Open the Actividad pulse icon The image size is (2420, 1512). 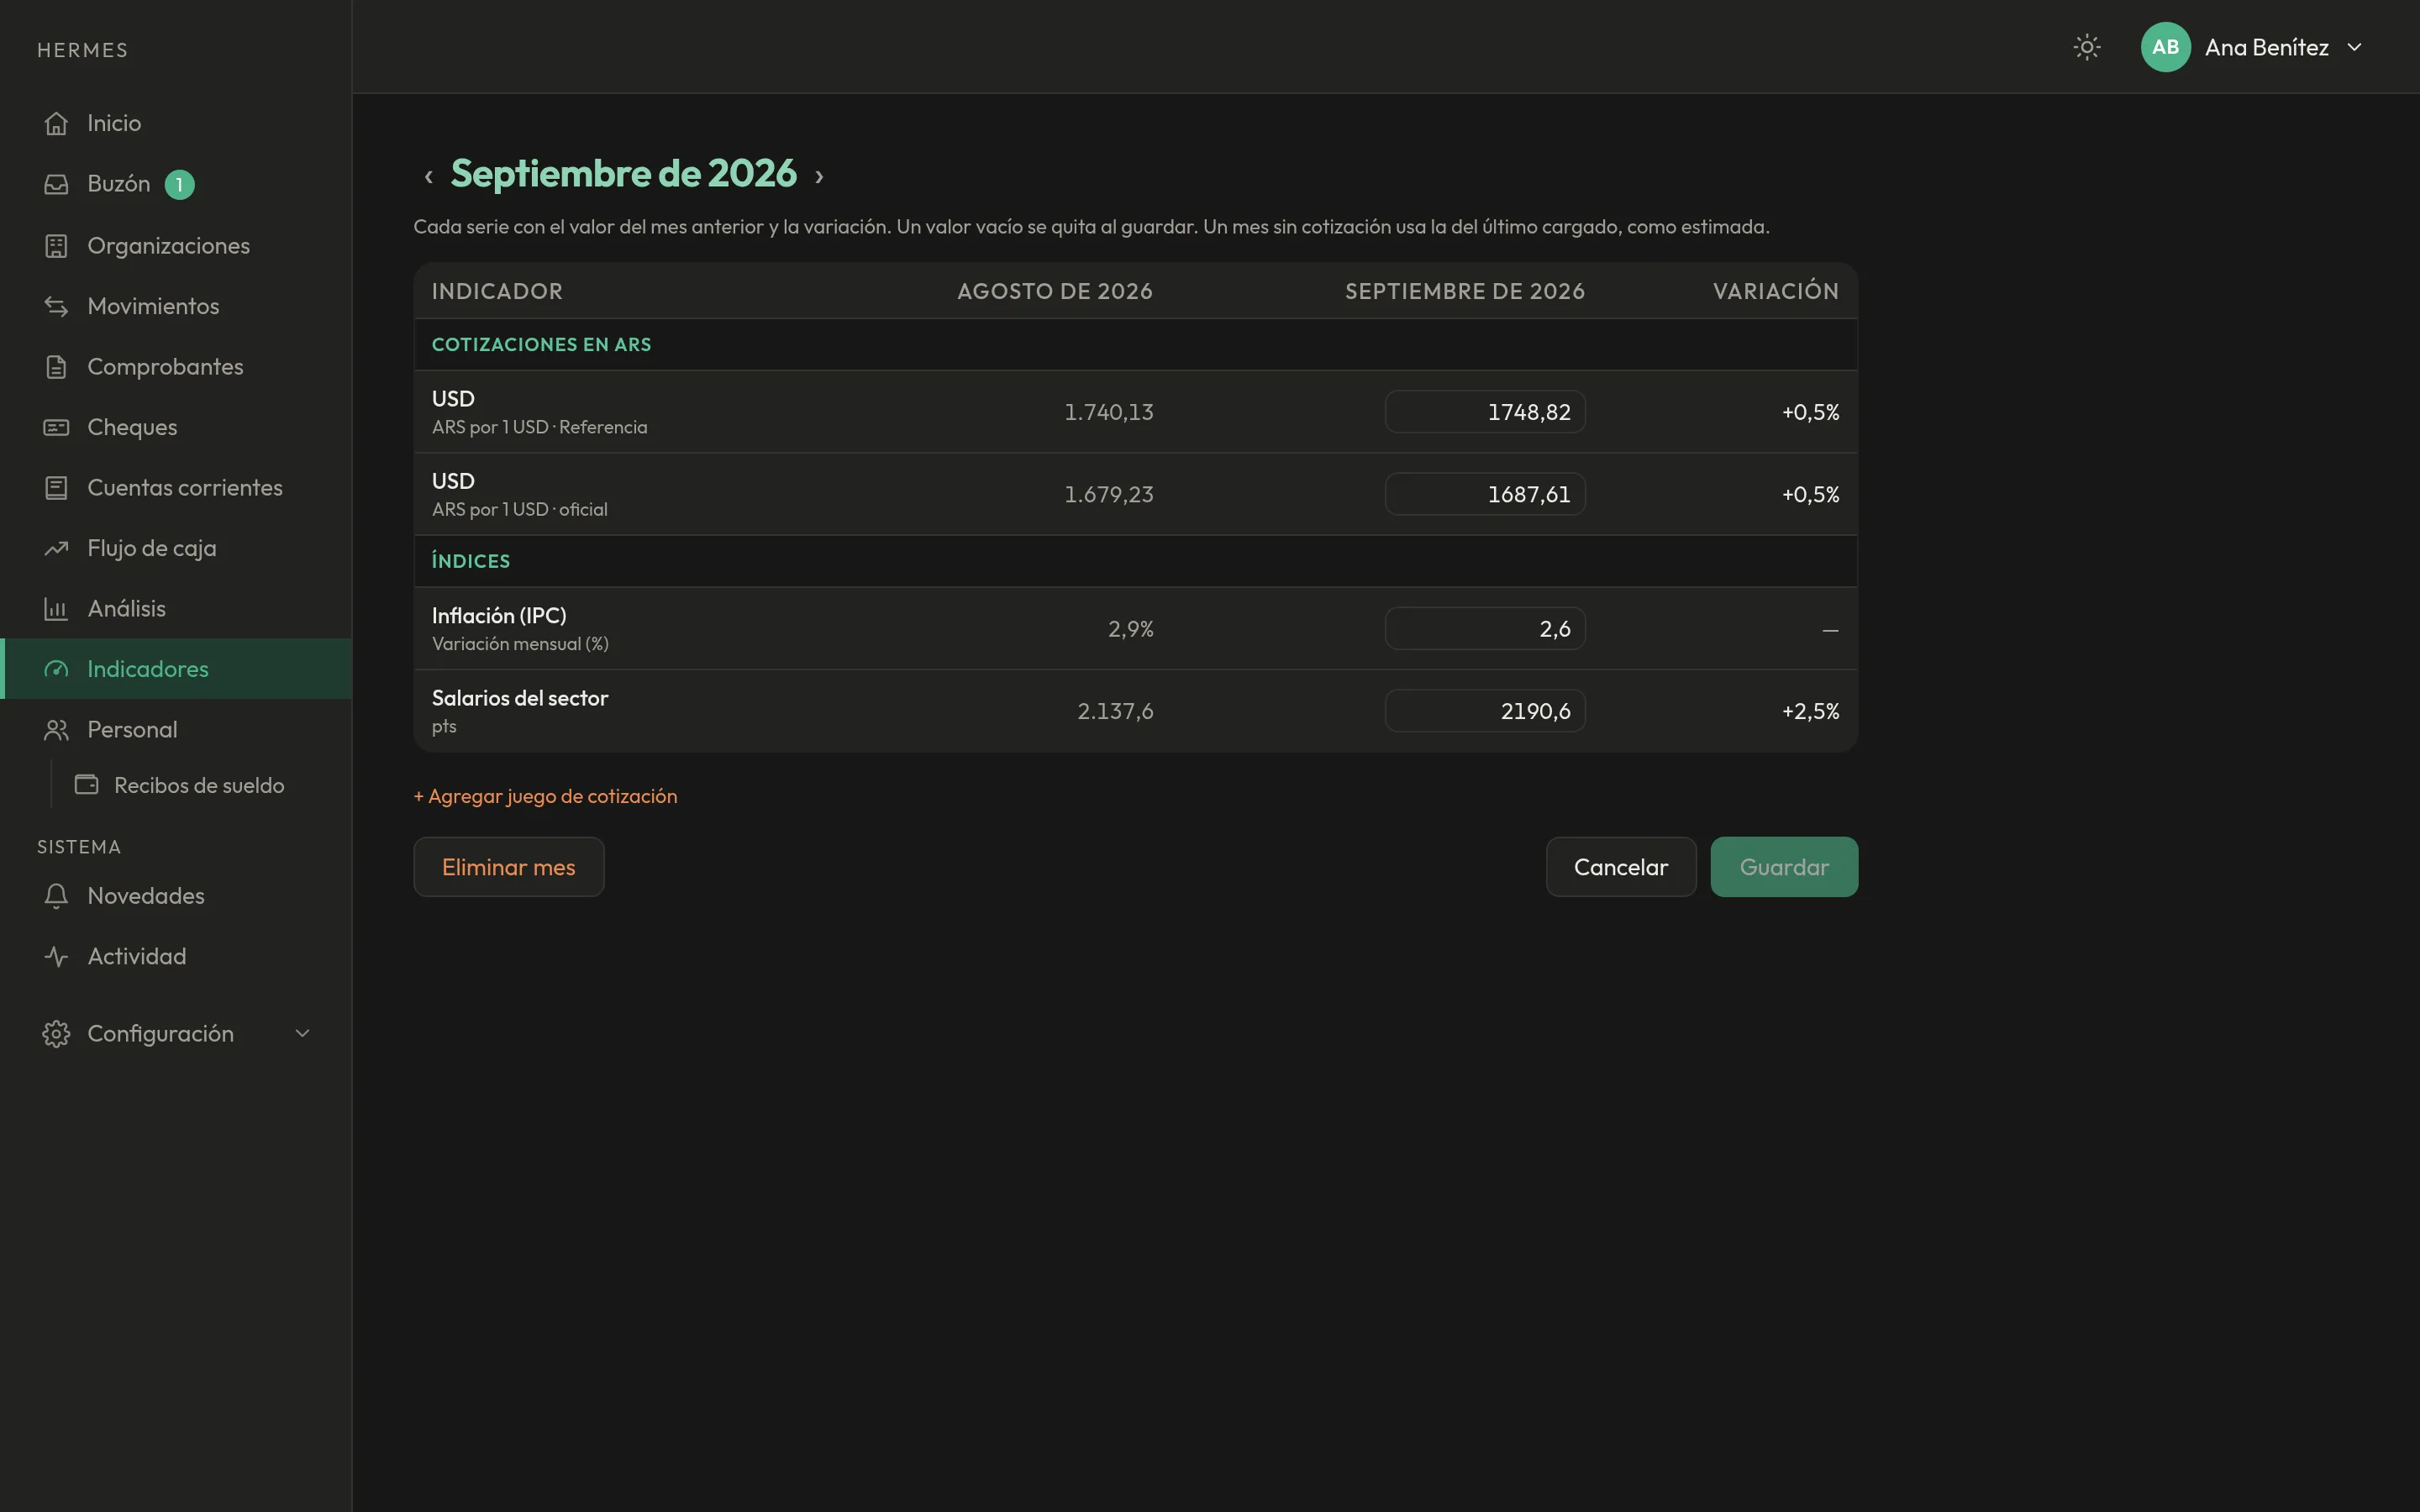pos(56,956)
